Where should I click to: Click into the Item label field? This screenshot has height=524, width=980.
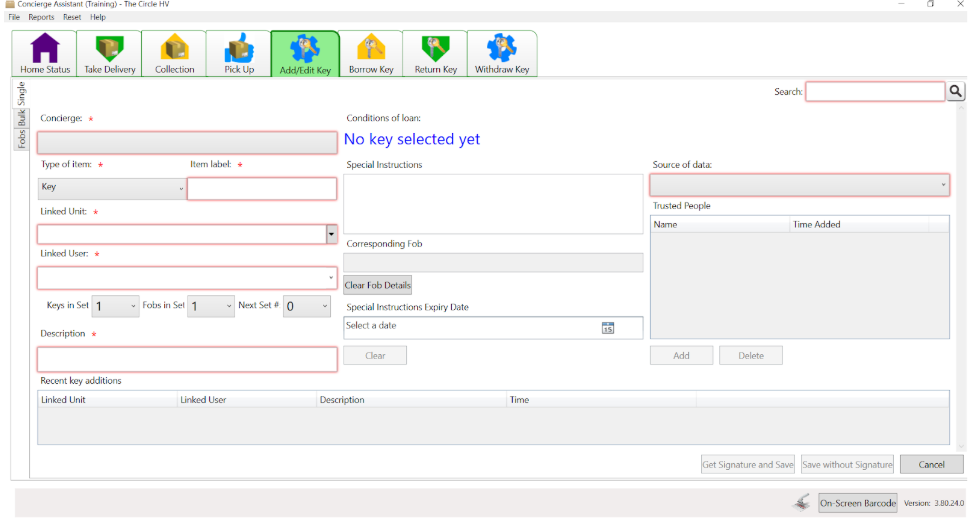tap(262, 189)
